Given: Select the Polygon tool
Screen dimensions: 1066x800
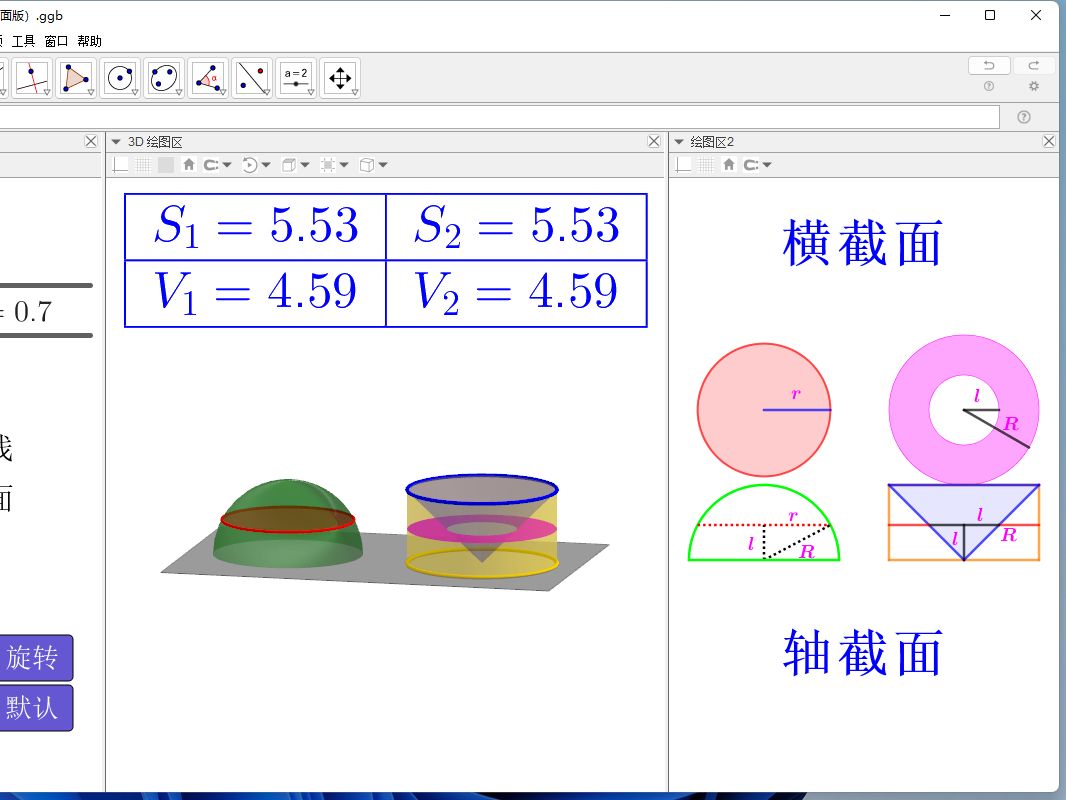Looking at the screenshot, I should coord(75,78).
